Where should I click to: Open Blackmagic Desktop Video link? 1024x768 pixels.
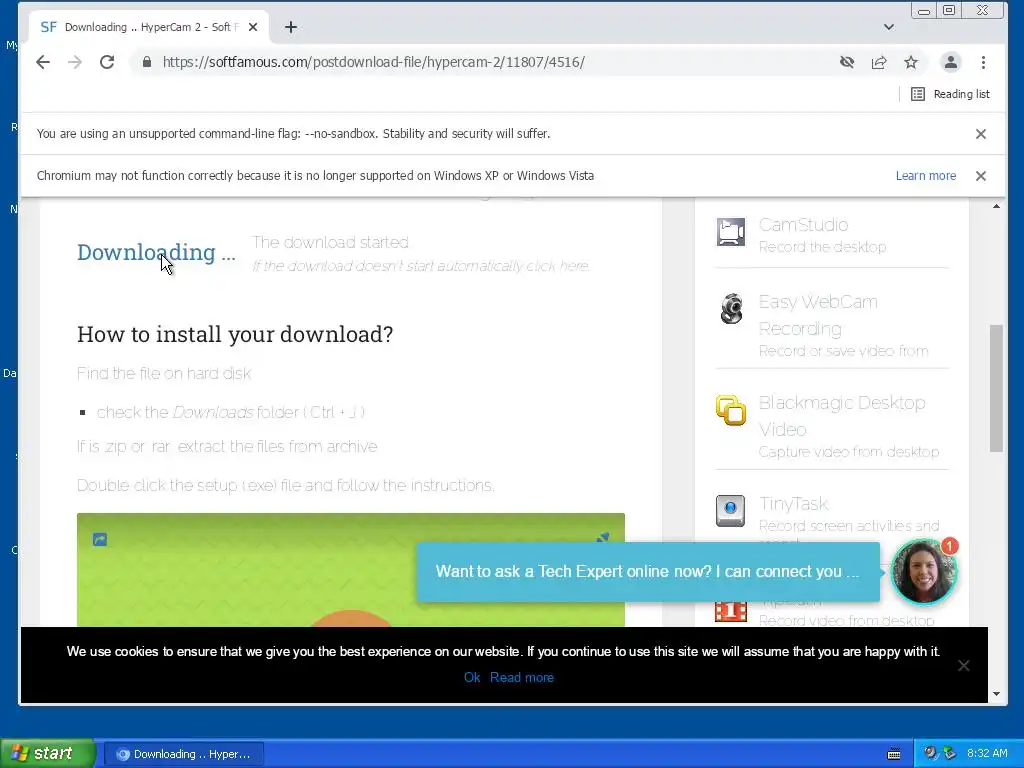pos(842,416)
